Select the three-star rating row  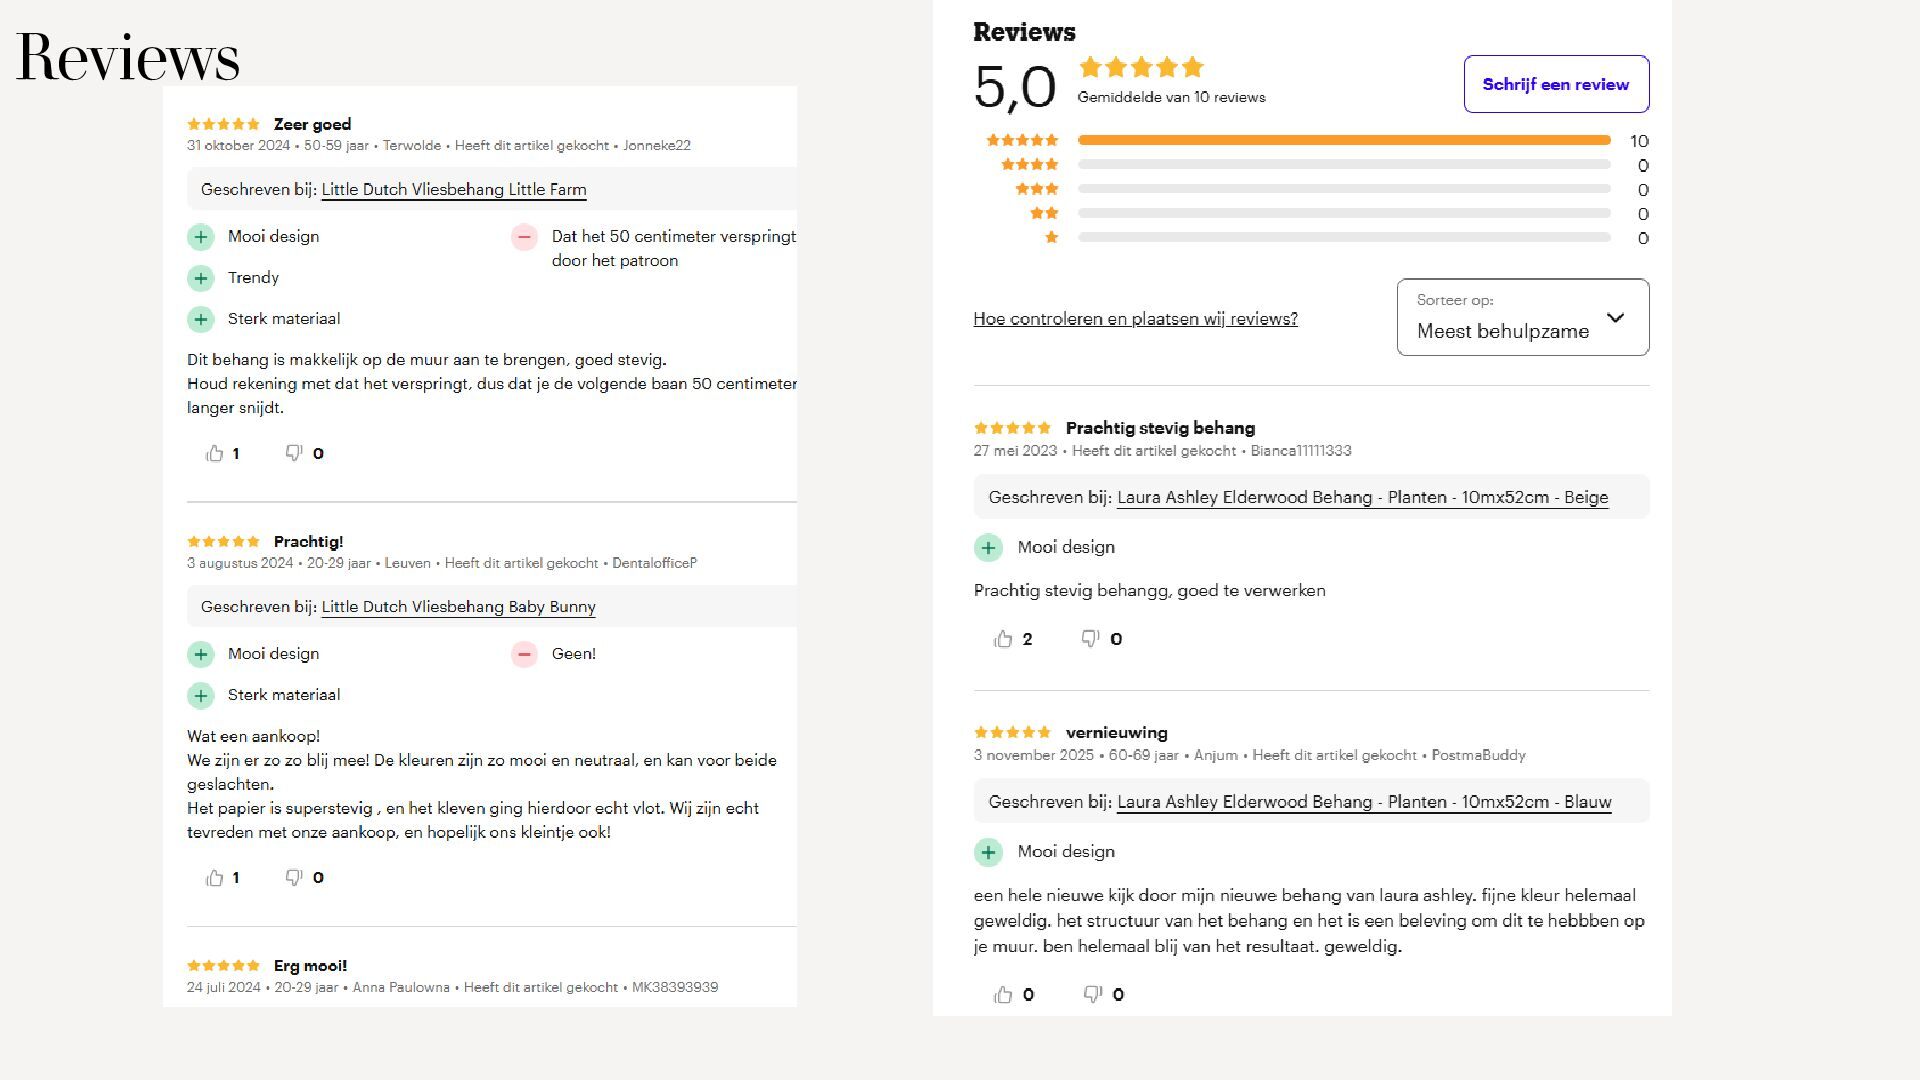1344,189
